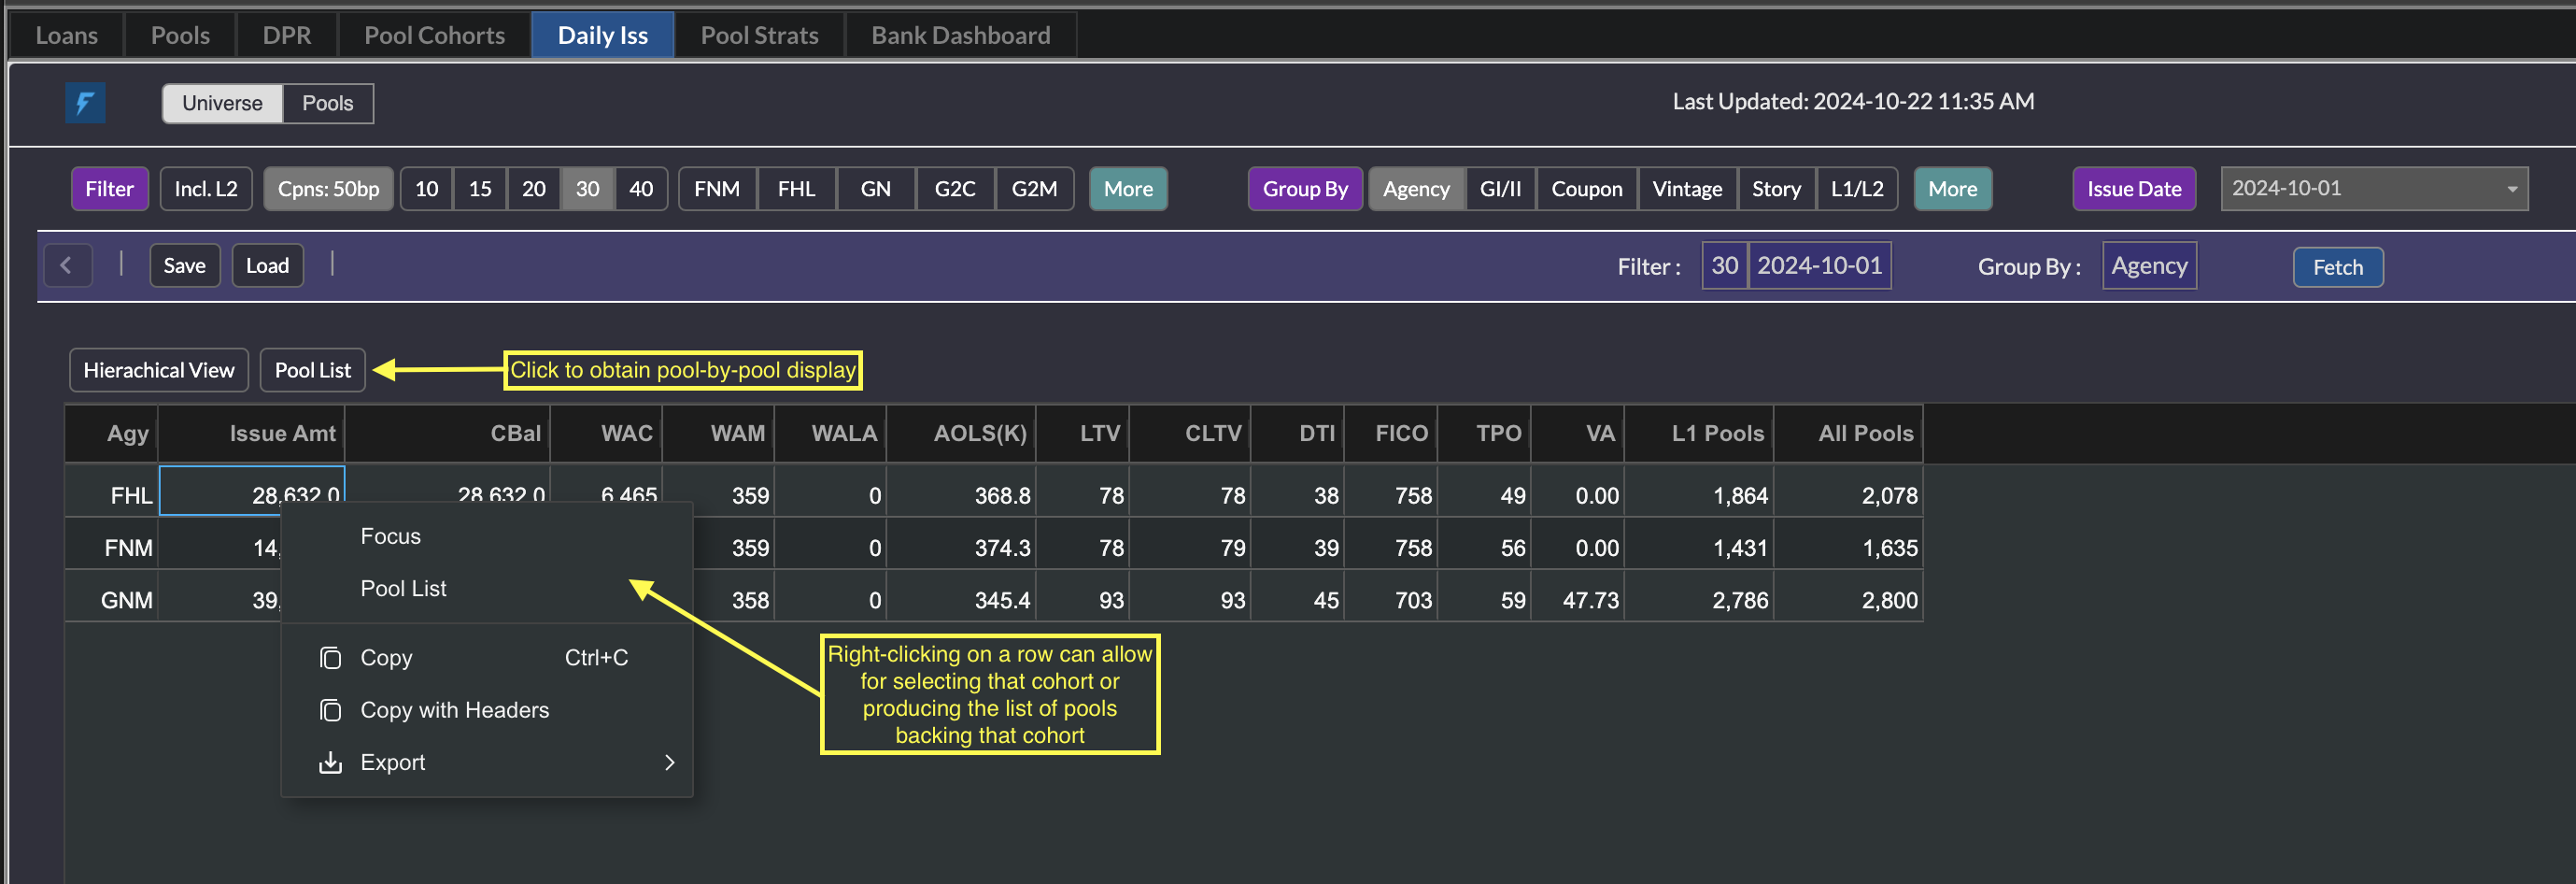Select Focus from the context menu

[390, 536]
